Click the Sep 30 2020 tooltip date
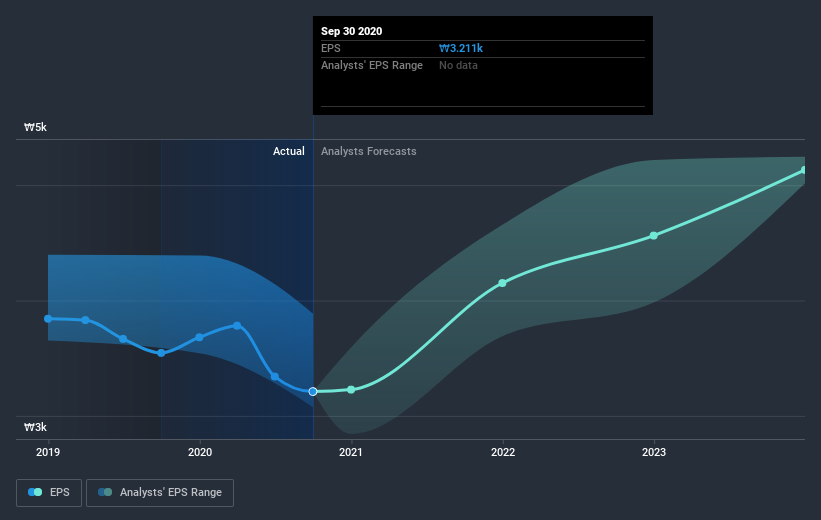The width and height of the screenshot is (821, 520). point(351,31)
